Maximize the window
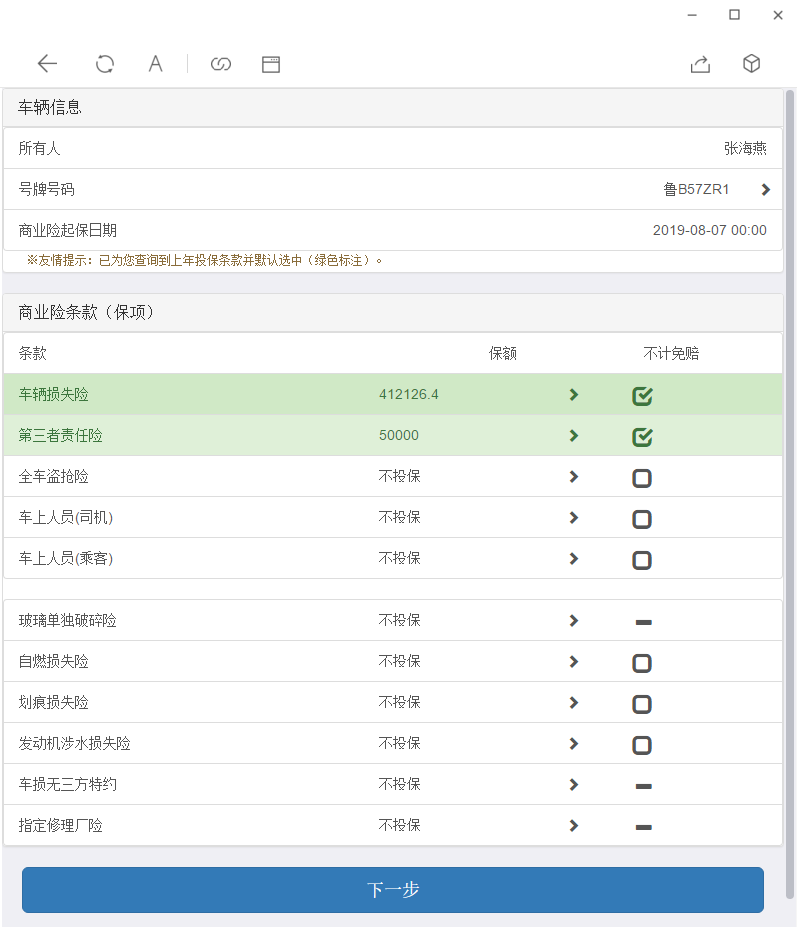This screenshot has width=797, height=927. [x=734, y=15]
